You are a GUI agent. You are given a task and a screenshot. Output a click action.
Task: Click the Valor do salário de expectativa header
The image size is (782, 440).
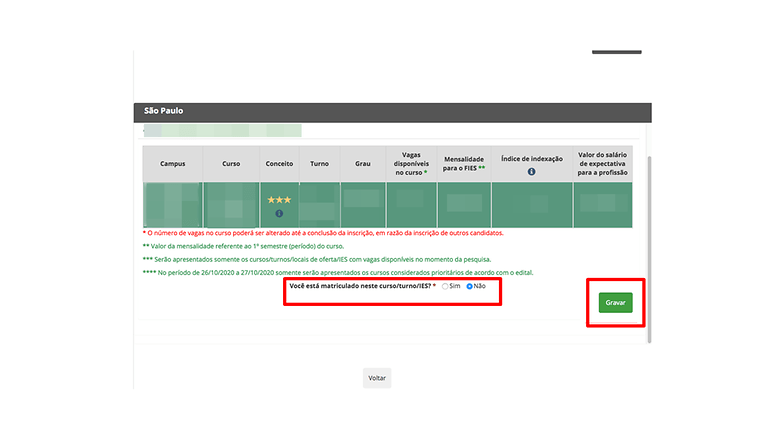coord(602,164)
